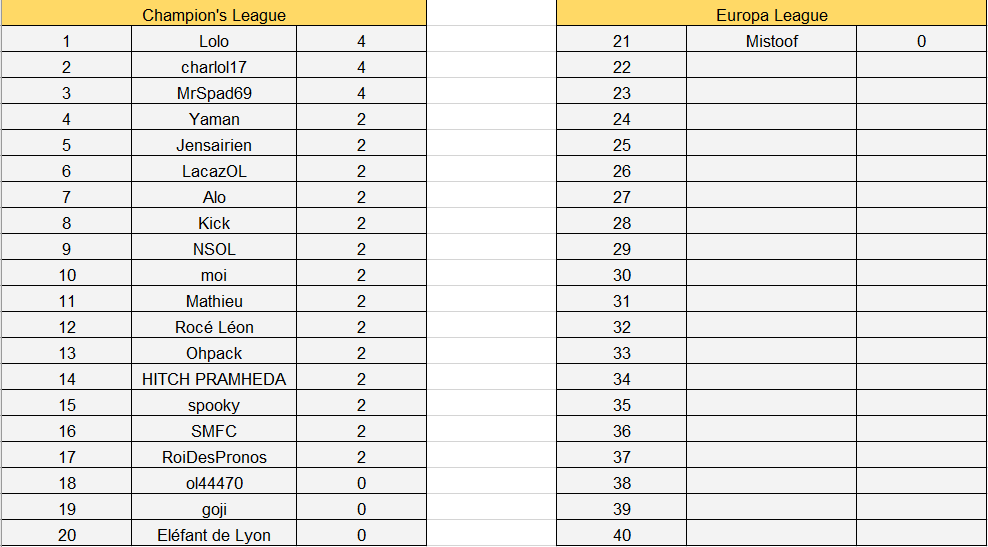Click the Rocé Léon cell
This screenshot has width=988, height=547.
(x=214, y=327)
